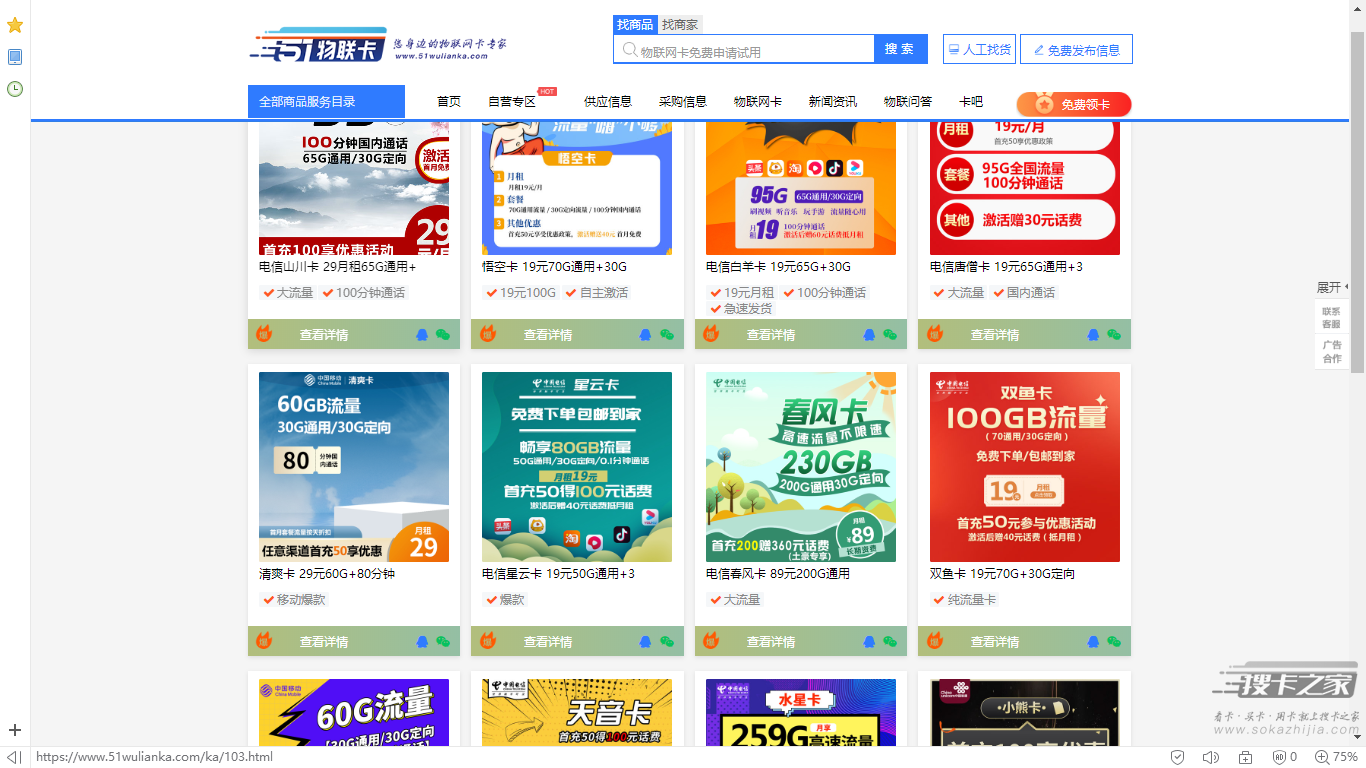Click 查看详情 on 悟空卡 card
This screenshot has height=768, width=1366.
[548, 335]
